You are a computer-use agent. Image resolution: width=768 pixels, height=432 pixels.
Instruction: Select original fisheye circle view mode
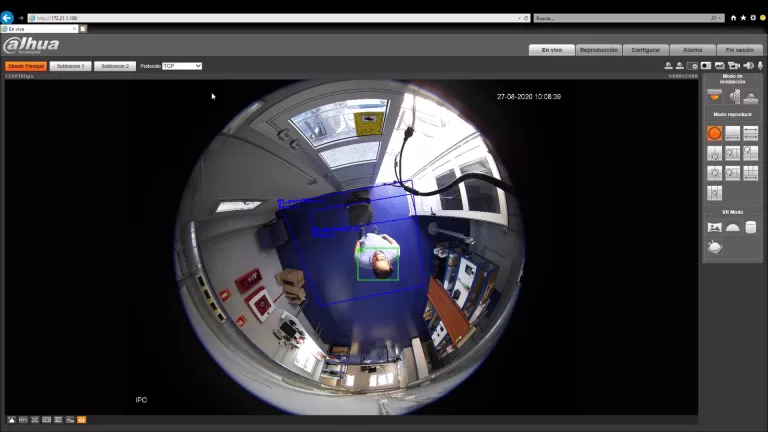pyautogui.click(x=715, y=133)
